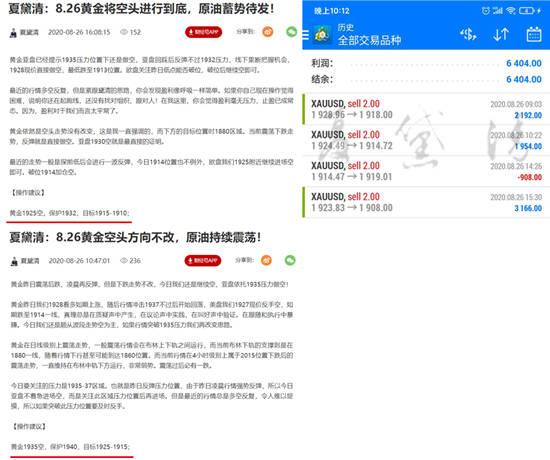Tap the battery indicator in status bar
Image resolution: width=550 pixels, height=460 pixels.
click(x=526, y=11)
